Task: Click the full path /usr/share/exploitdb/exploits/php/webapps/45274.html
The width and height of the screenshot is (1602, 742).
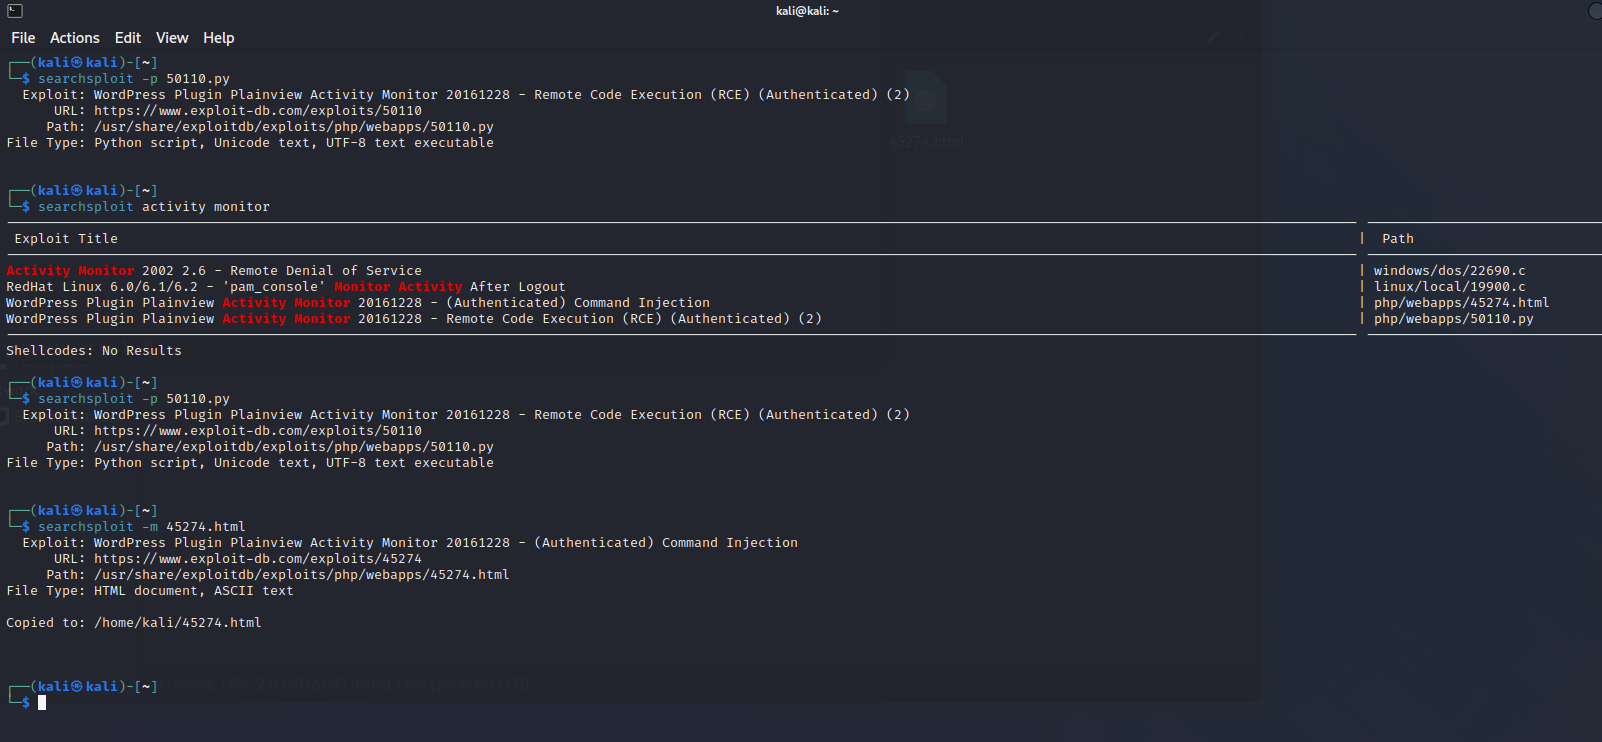Action: 302,575
